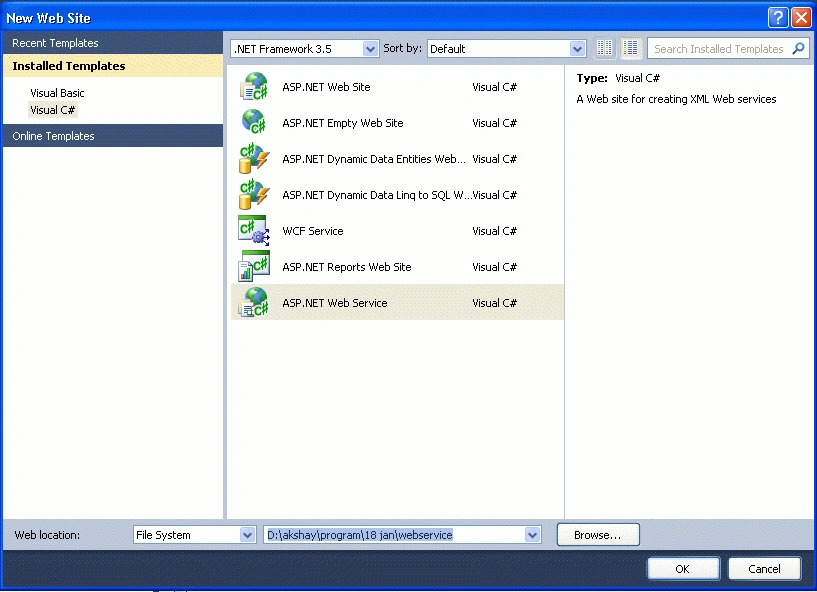Open the .NET Framework 3.5 dropdown
Screen dimensions: 817x592
pyautogui.click(x=304, y=48)
